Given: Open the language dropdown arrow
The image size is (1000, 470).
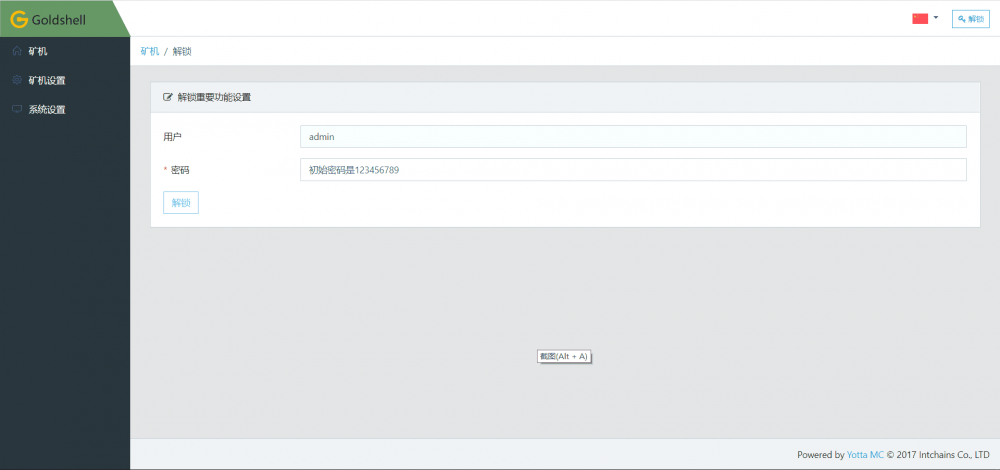Looking at the screenshot, I should (936, 18).
